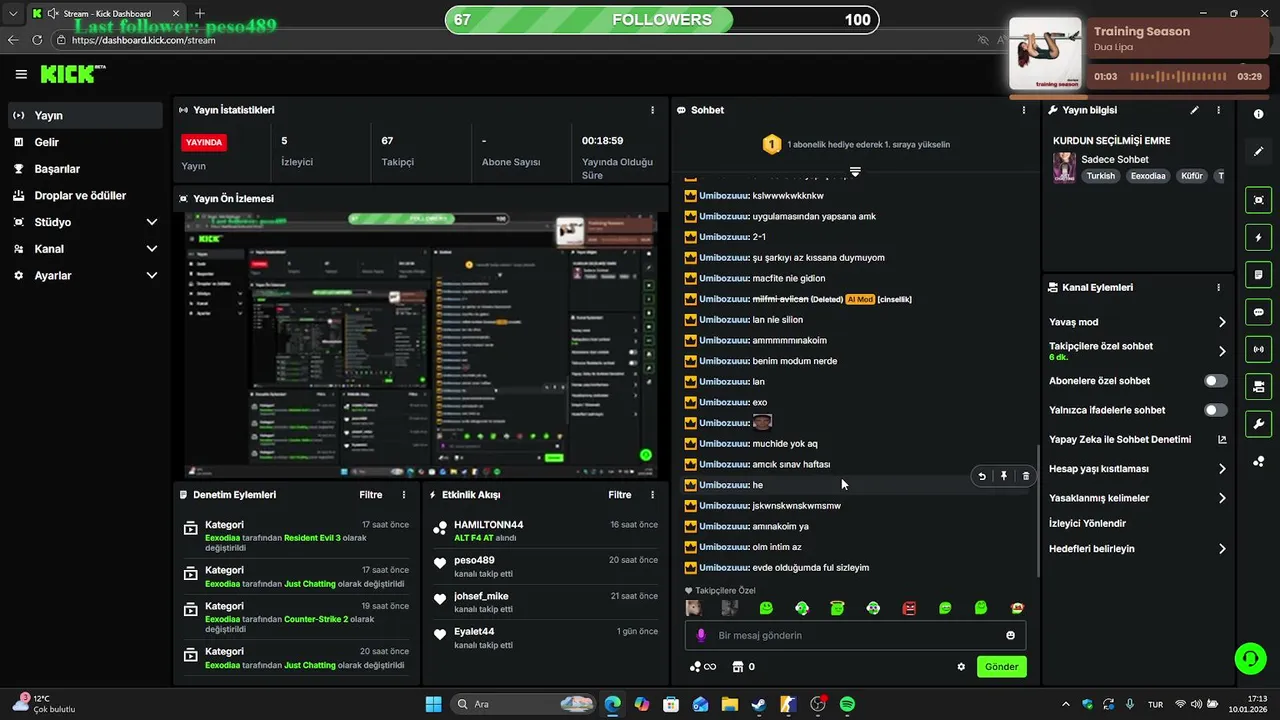Open the info icon in right sidebar

click(x=1258, y=114)
